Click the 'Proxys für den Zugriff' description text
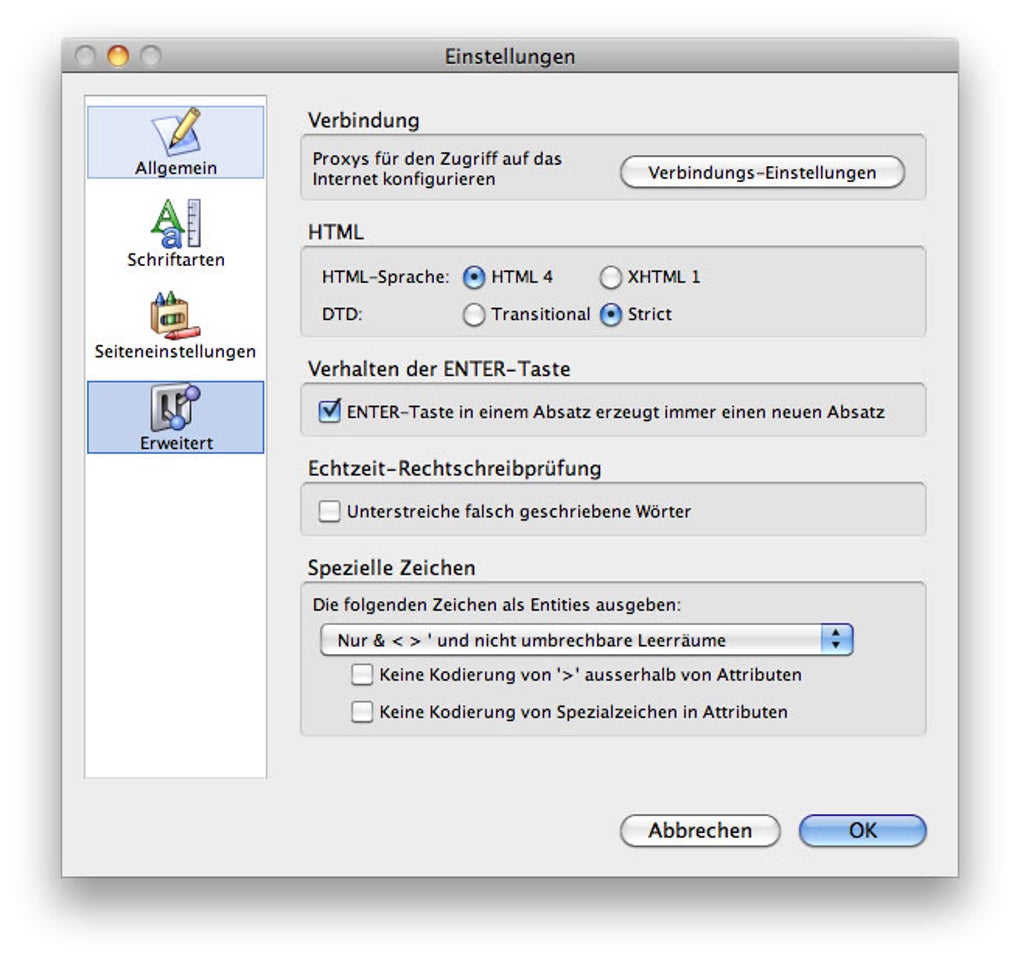This screenshot has height=962, width=1020. pos(436,168)
